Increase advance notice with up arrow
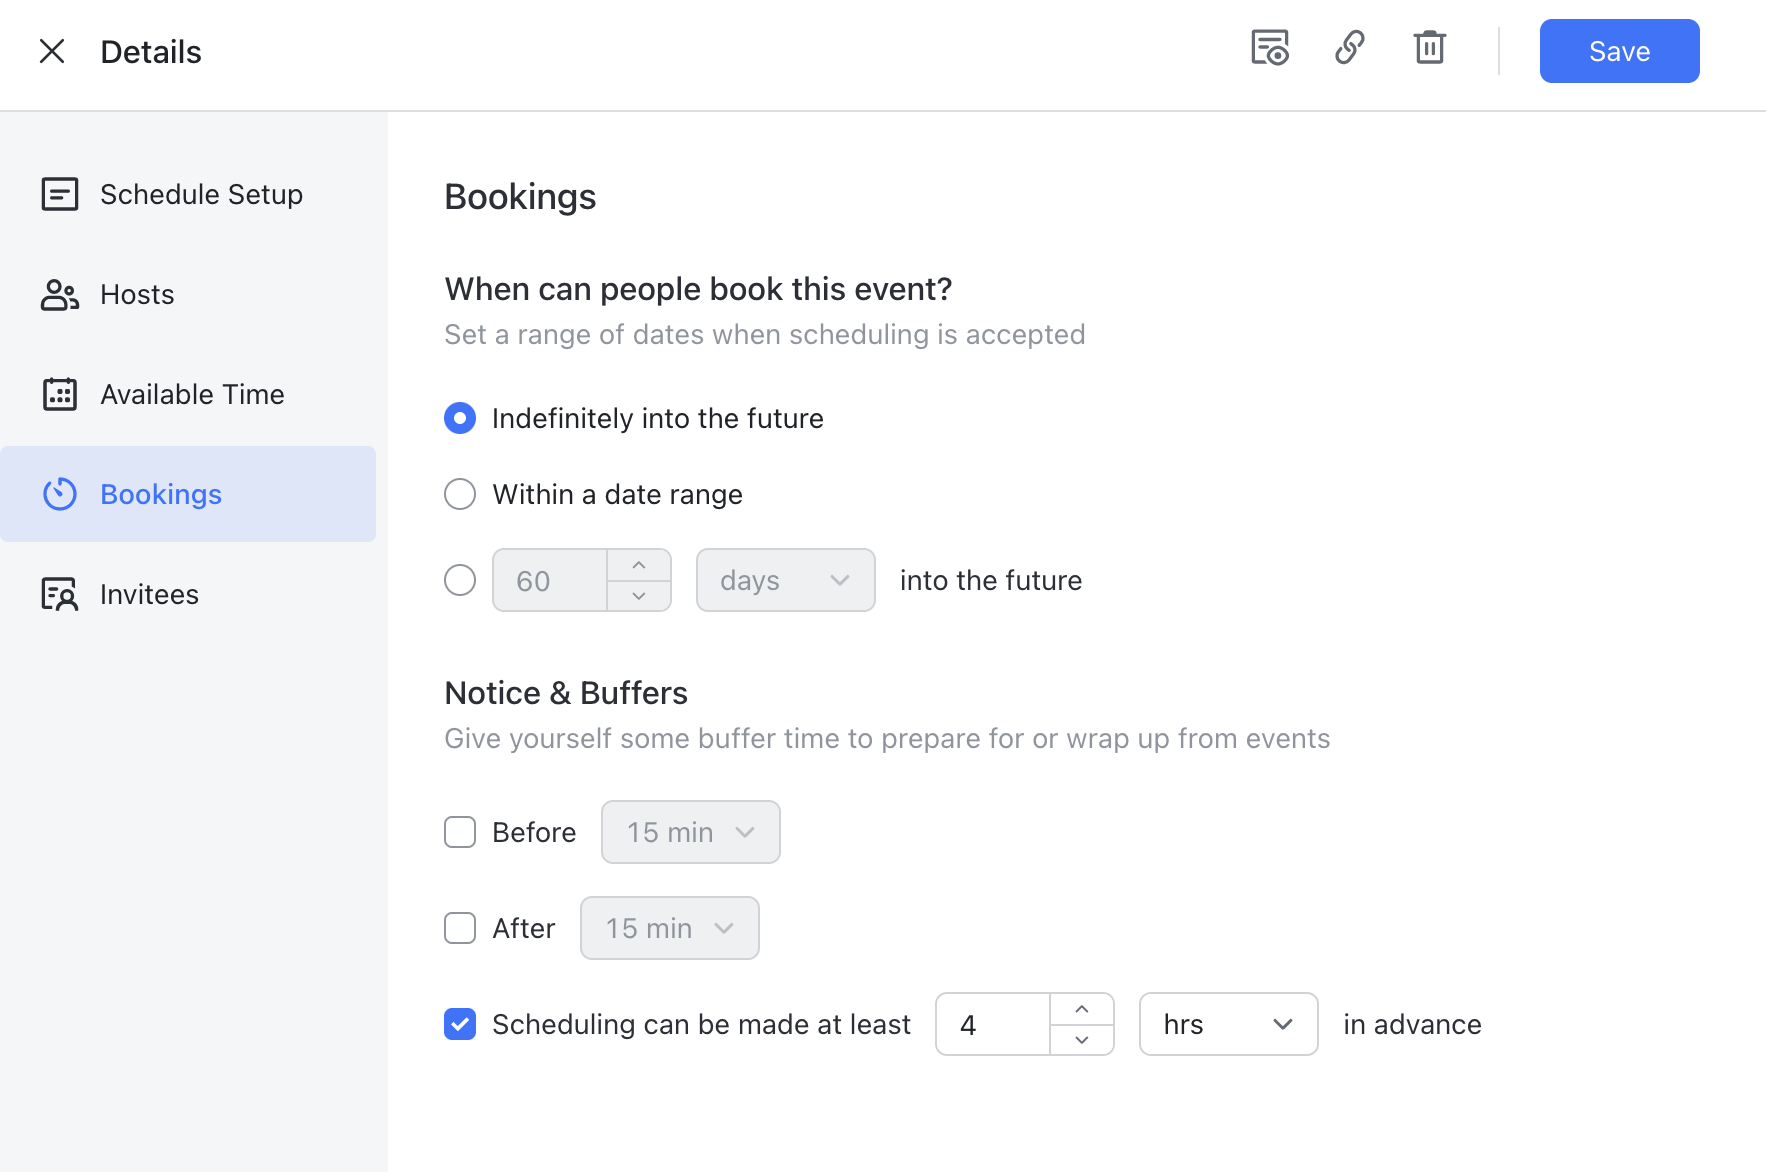 coord(1082,1009)
